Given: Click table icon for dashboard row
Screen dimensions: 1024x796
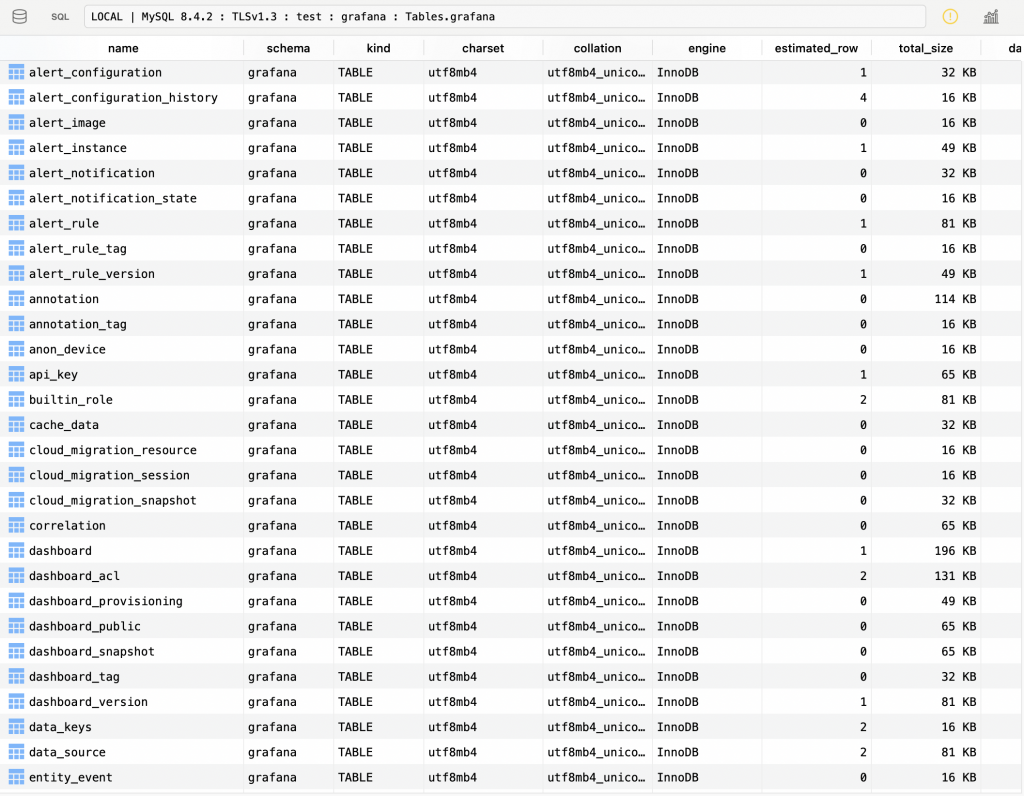Looking at the screenshot, I should point(16,551).
